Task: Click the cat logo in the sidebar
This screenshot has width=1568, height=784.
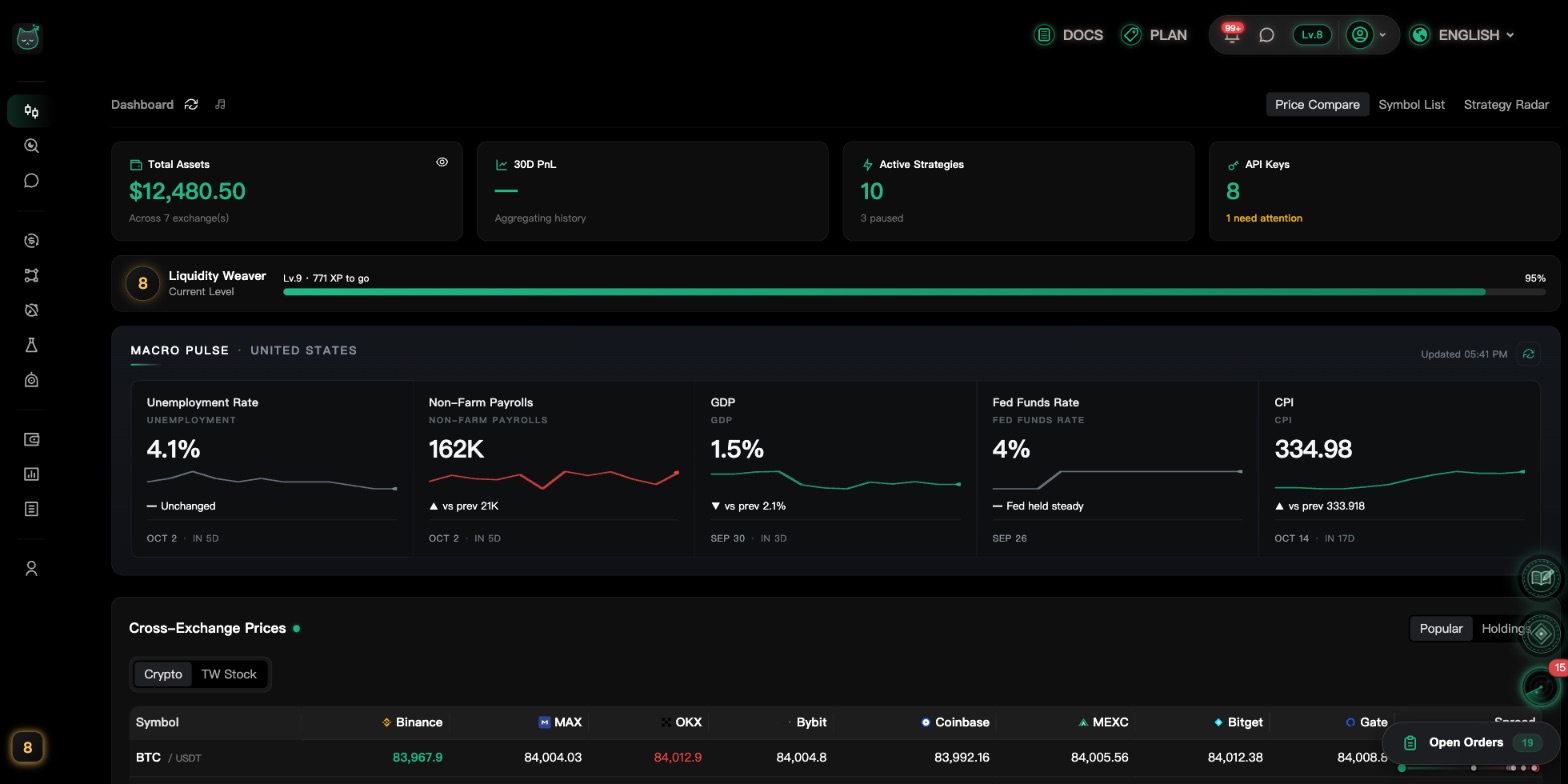Action: tap(28, 38)
